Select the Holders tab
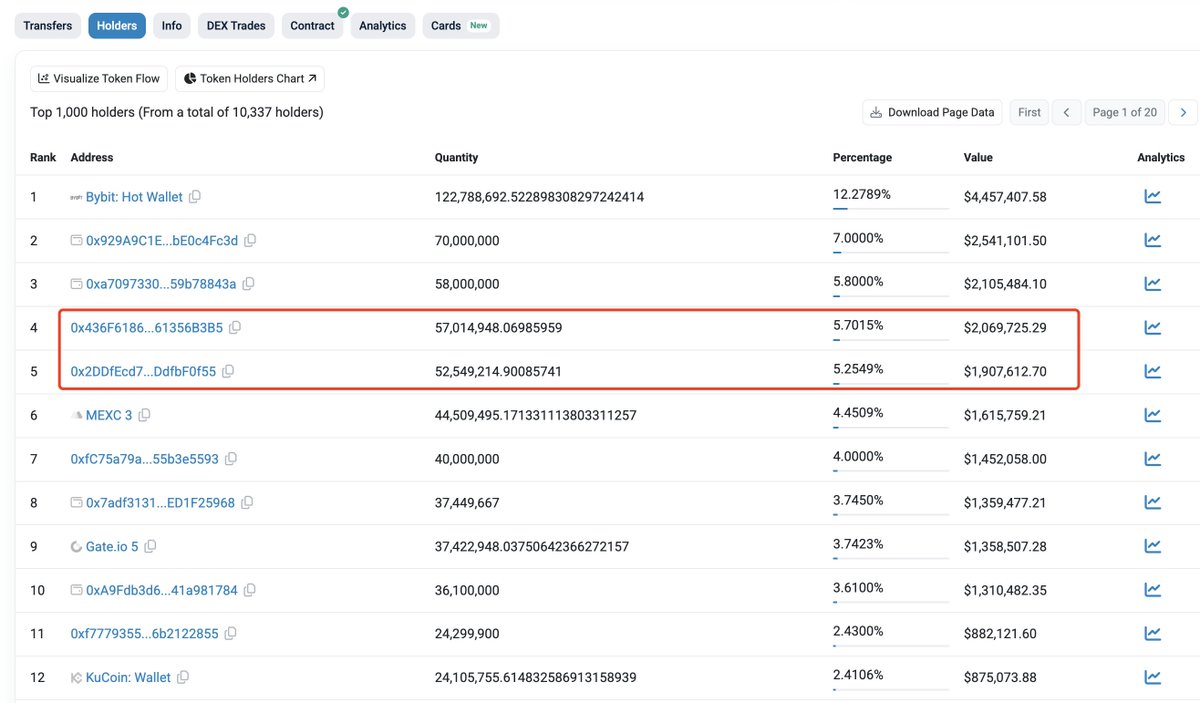1200x703 pixels. click(117, 26)
